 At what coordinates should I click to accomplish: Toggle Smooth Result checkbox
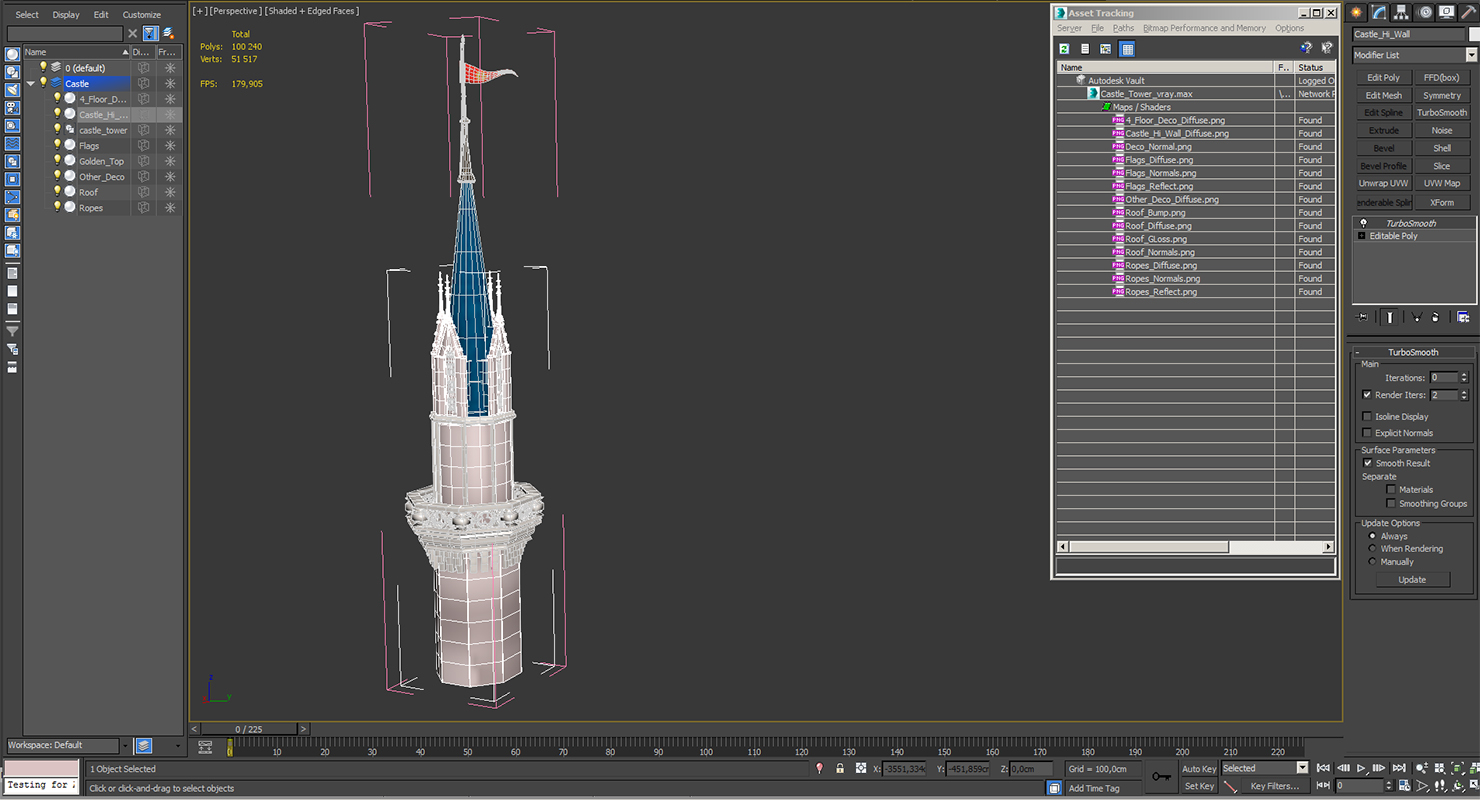click(1367, 463)
